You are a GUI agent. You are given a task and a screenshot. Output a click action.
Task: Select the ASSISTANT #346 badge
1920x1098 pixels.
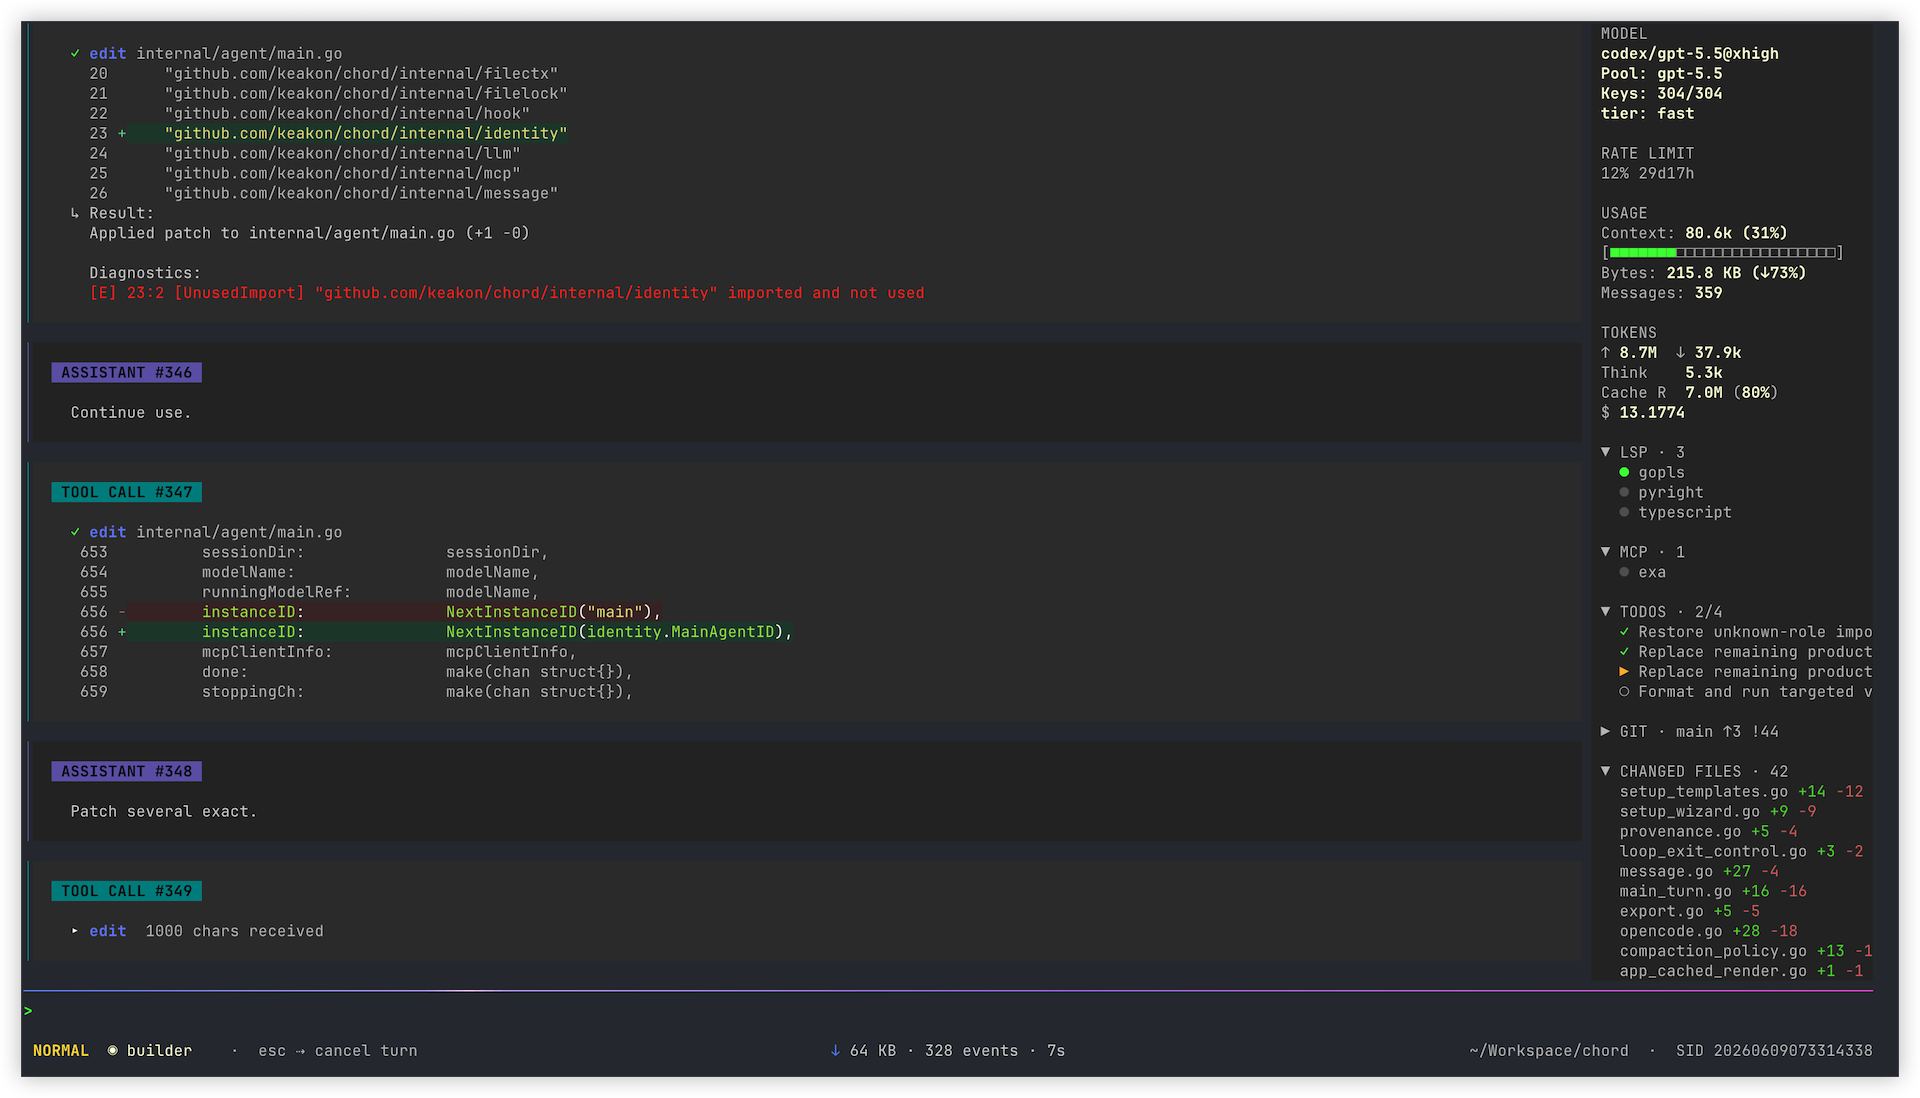coord(127,373)
